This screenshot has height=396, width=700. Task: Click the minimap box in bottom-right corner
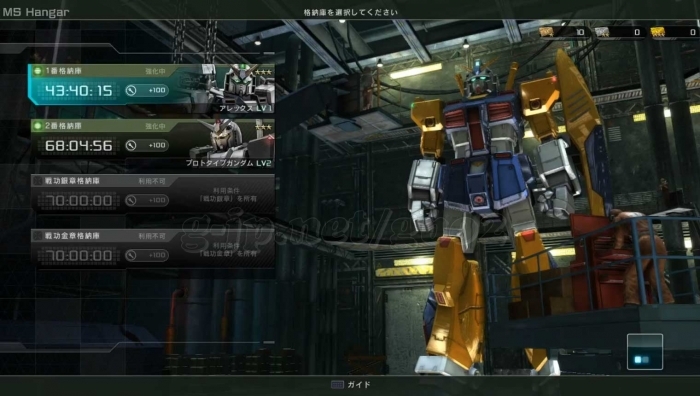point(645,352)
